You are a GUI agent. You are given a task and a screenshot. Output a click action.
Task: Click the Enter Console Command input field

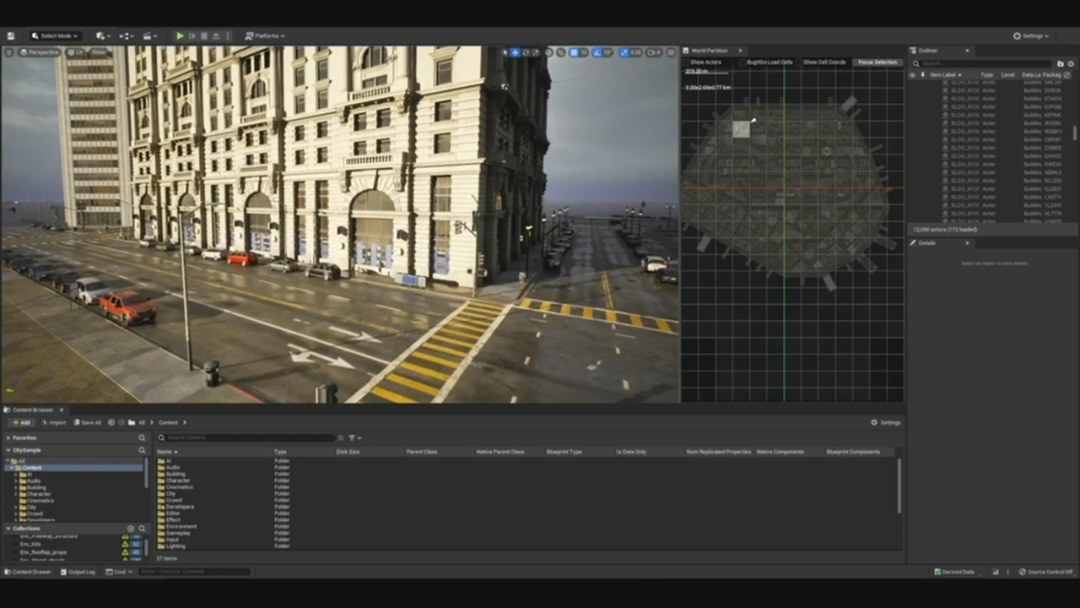pos(193,572)
